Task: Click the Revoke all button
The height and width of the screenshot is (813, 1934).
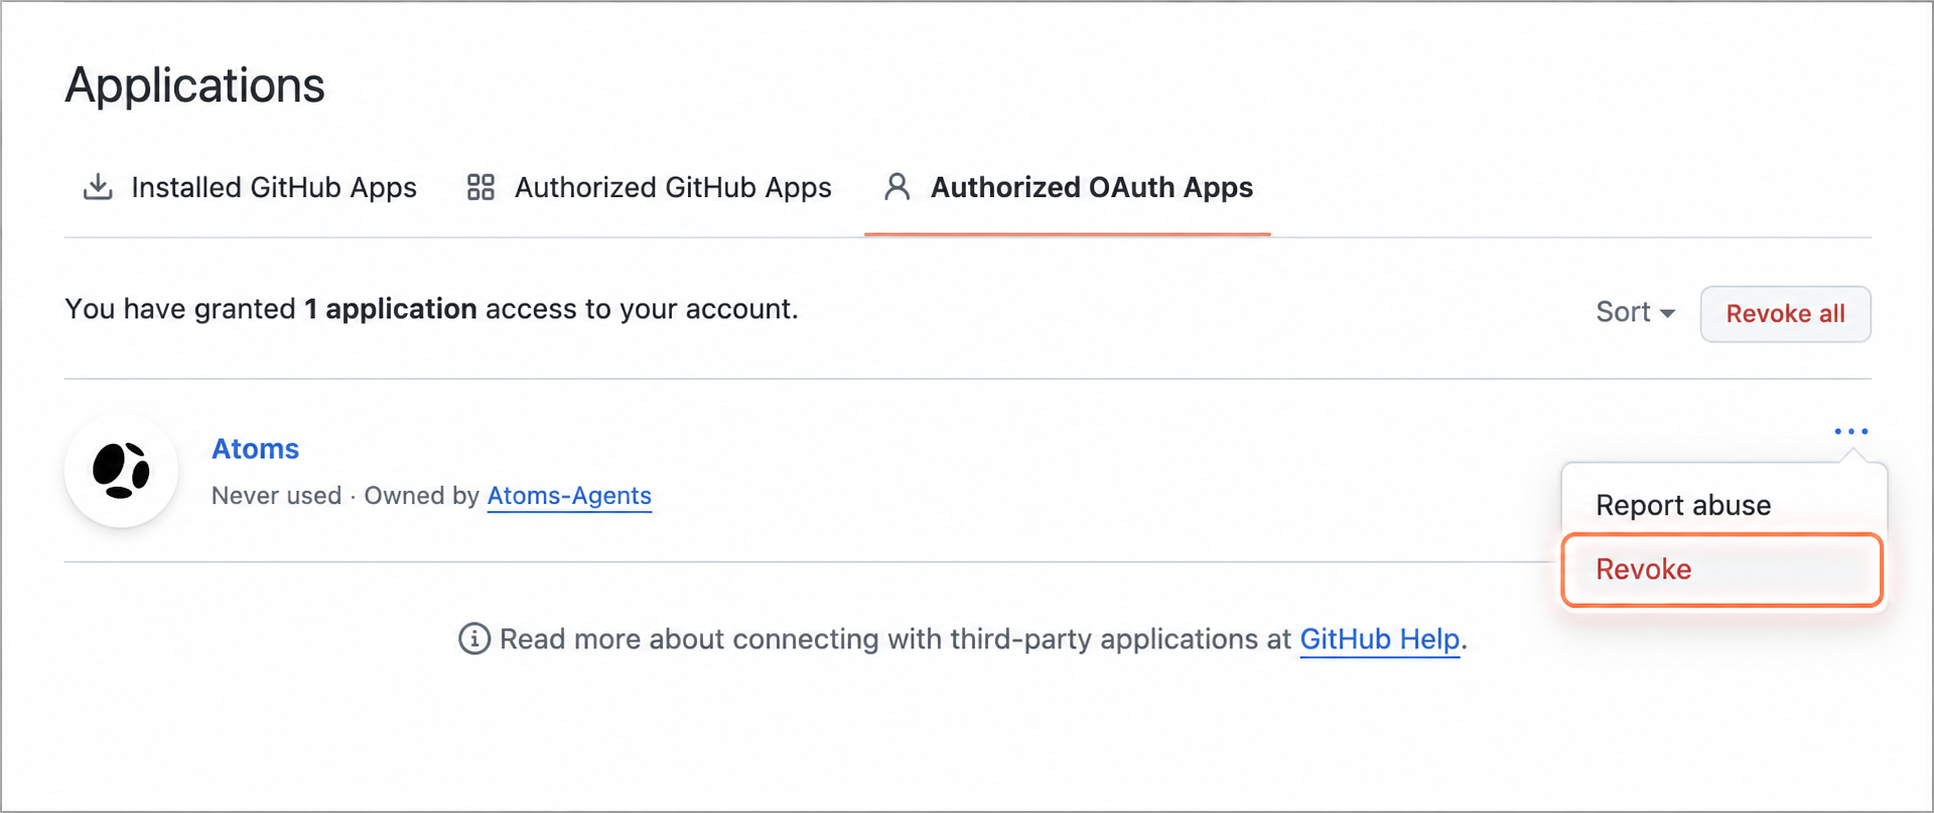Action: point(1785,314)
